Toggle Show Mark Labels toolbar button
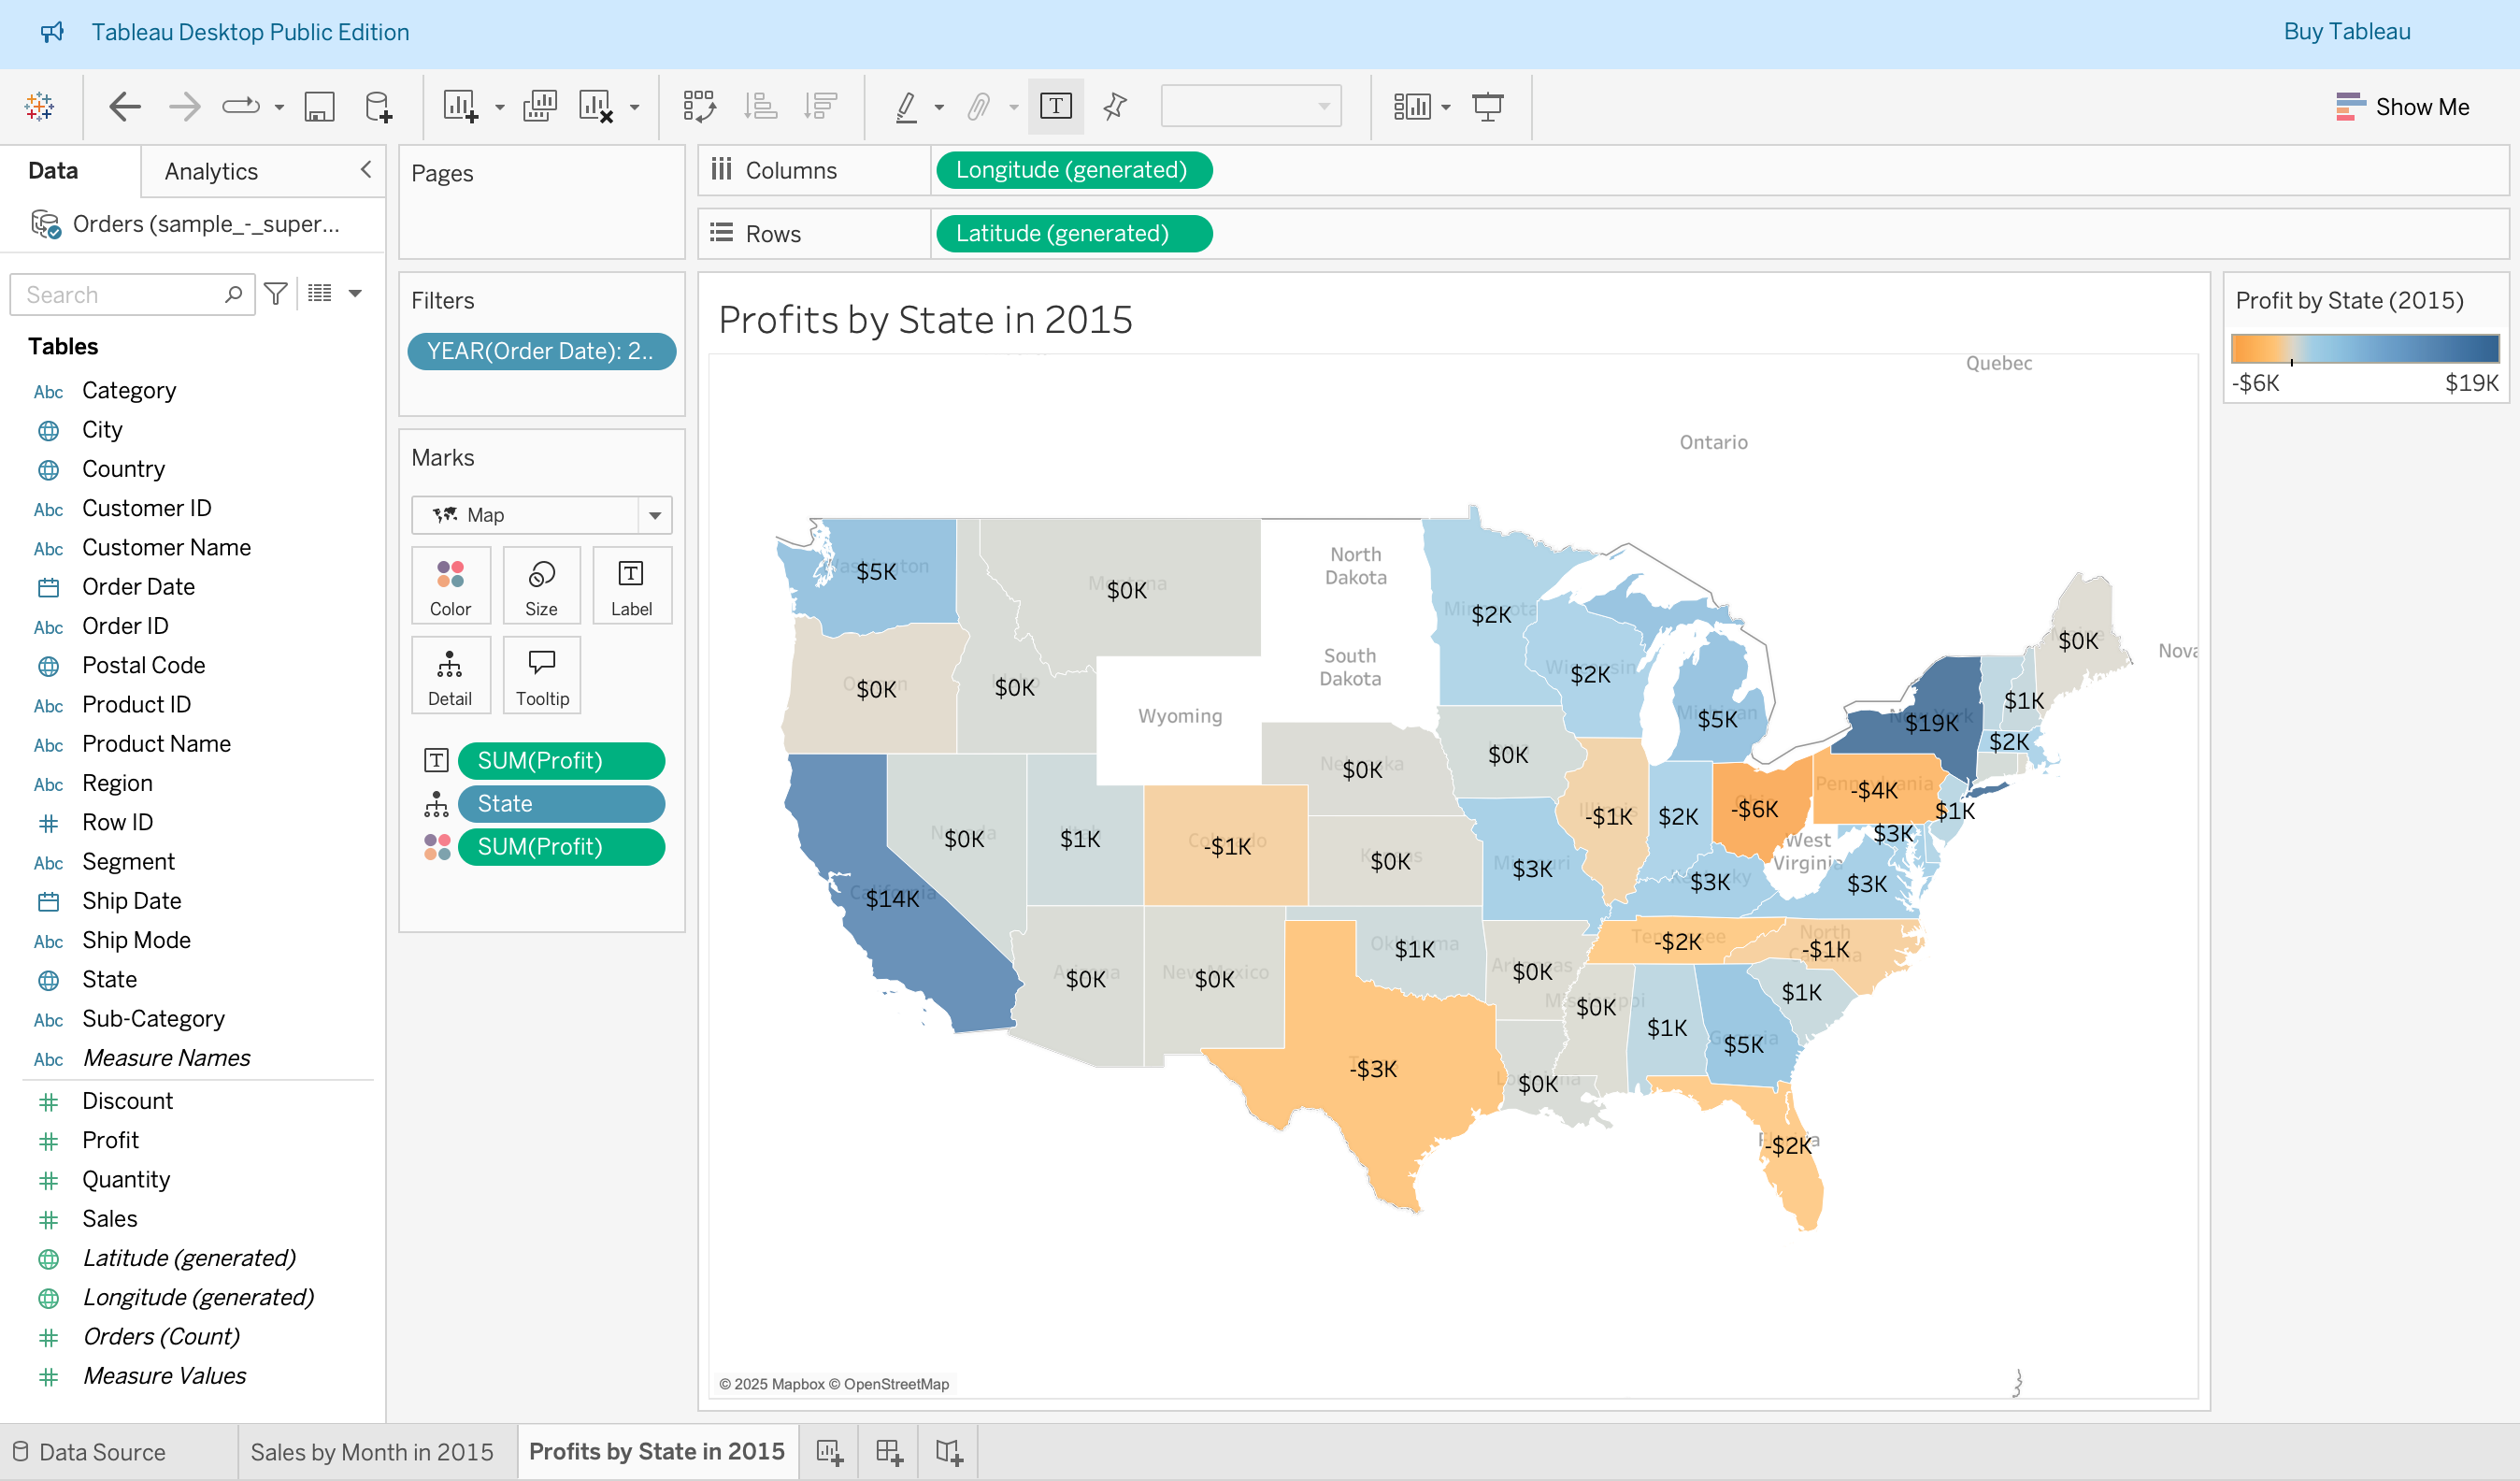The image size is (2520, 1481). coord(1055,106)
